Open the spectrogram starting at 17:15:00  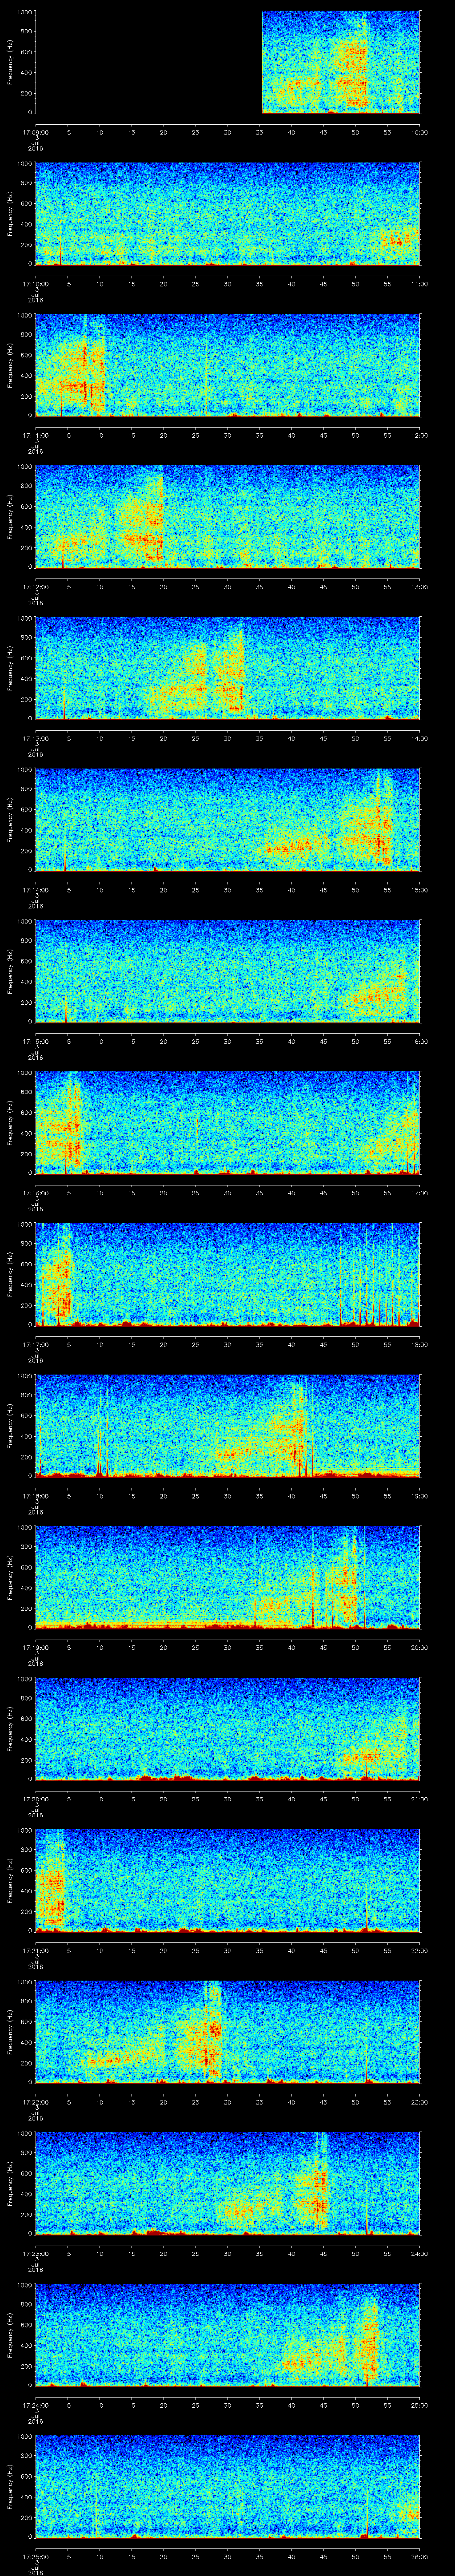[x=228, y=972]
